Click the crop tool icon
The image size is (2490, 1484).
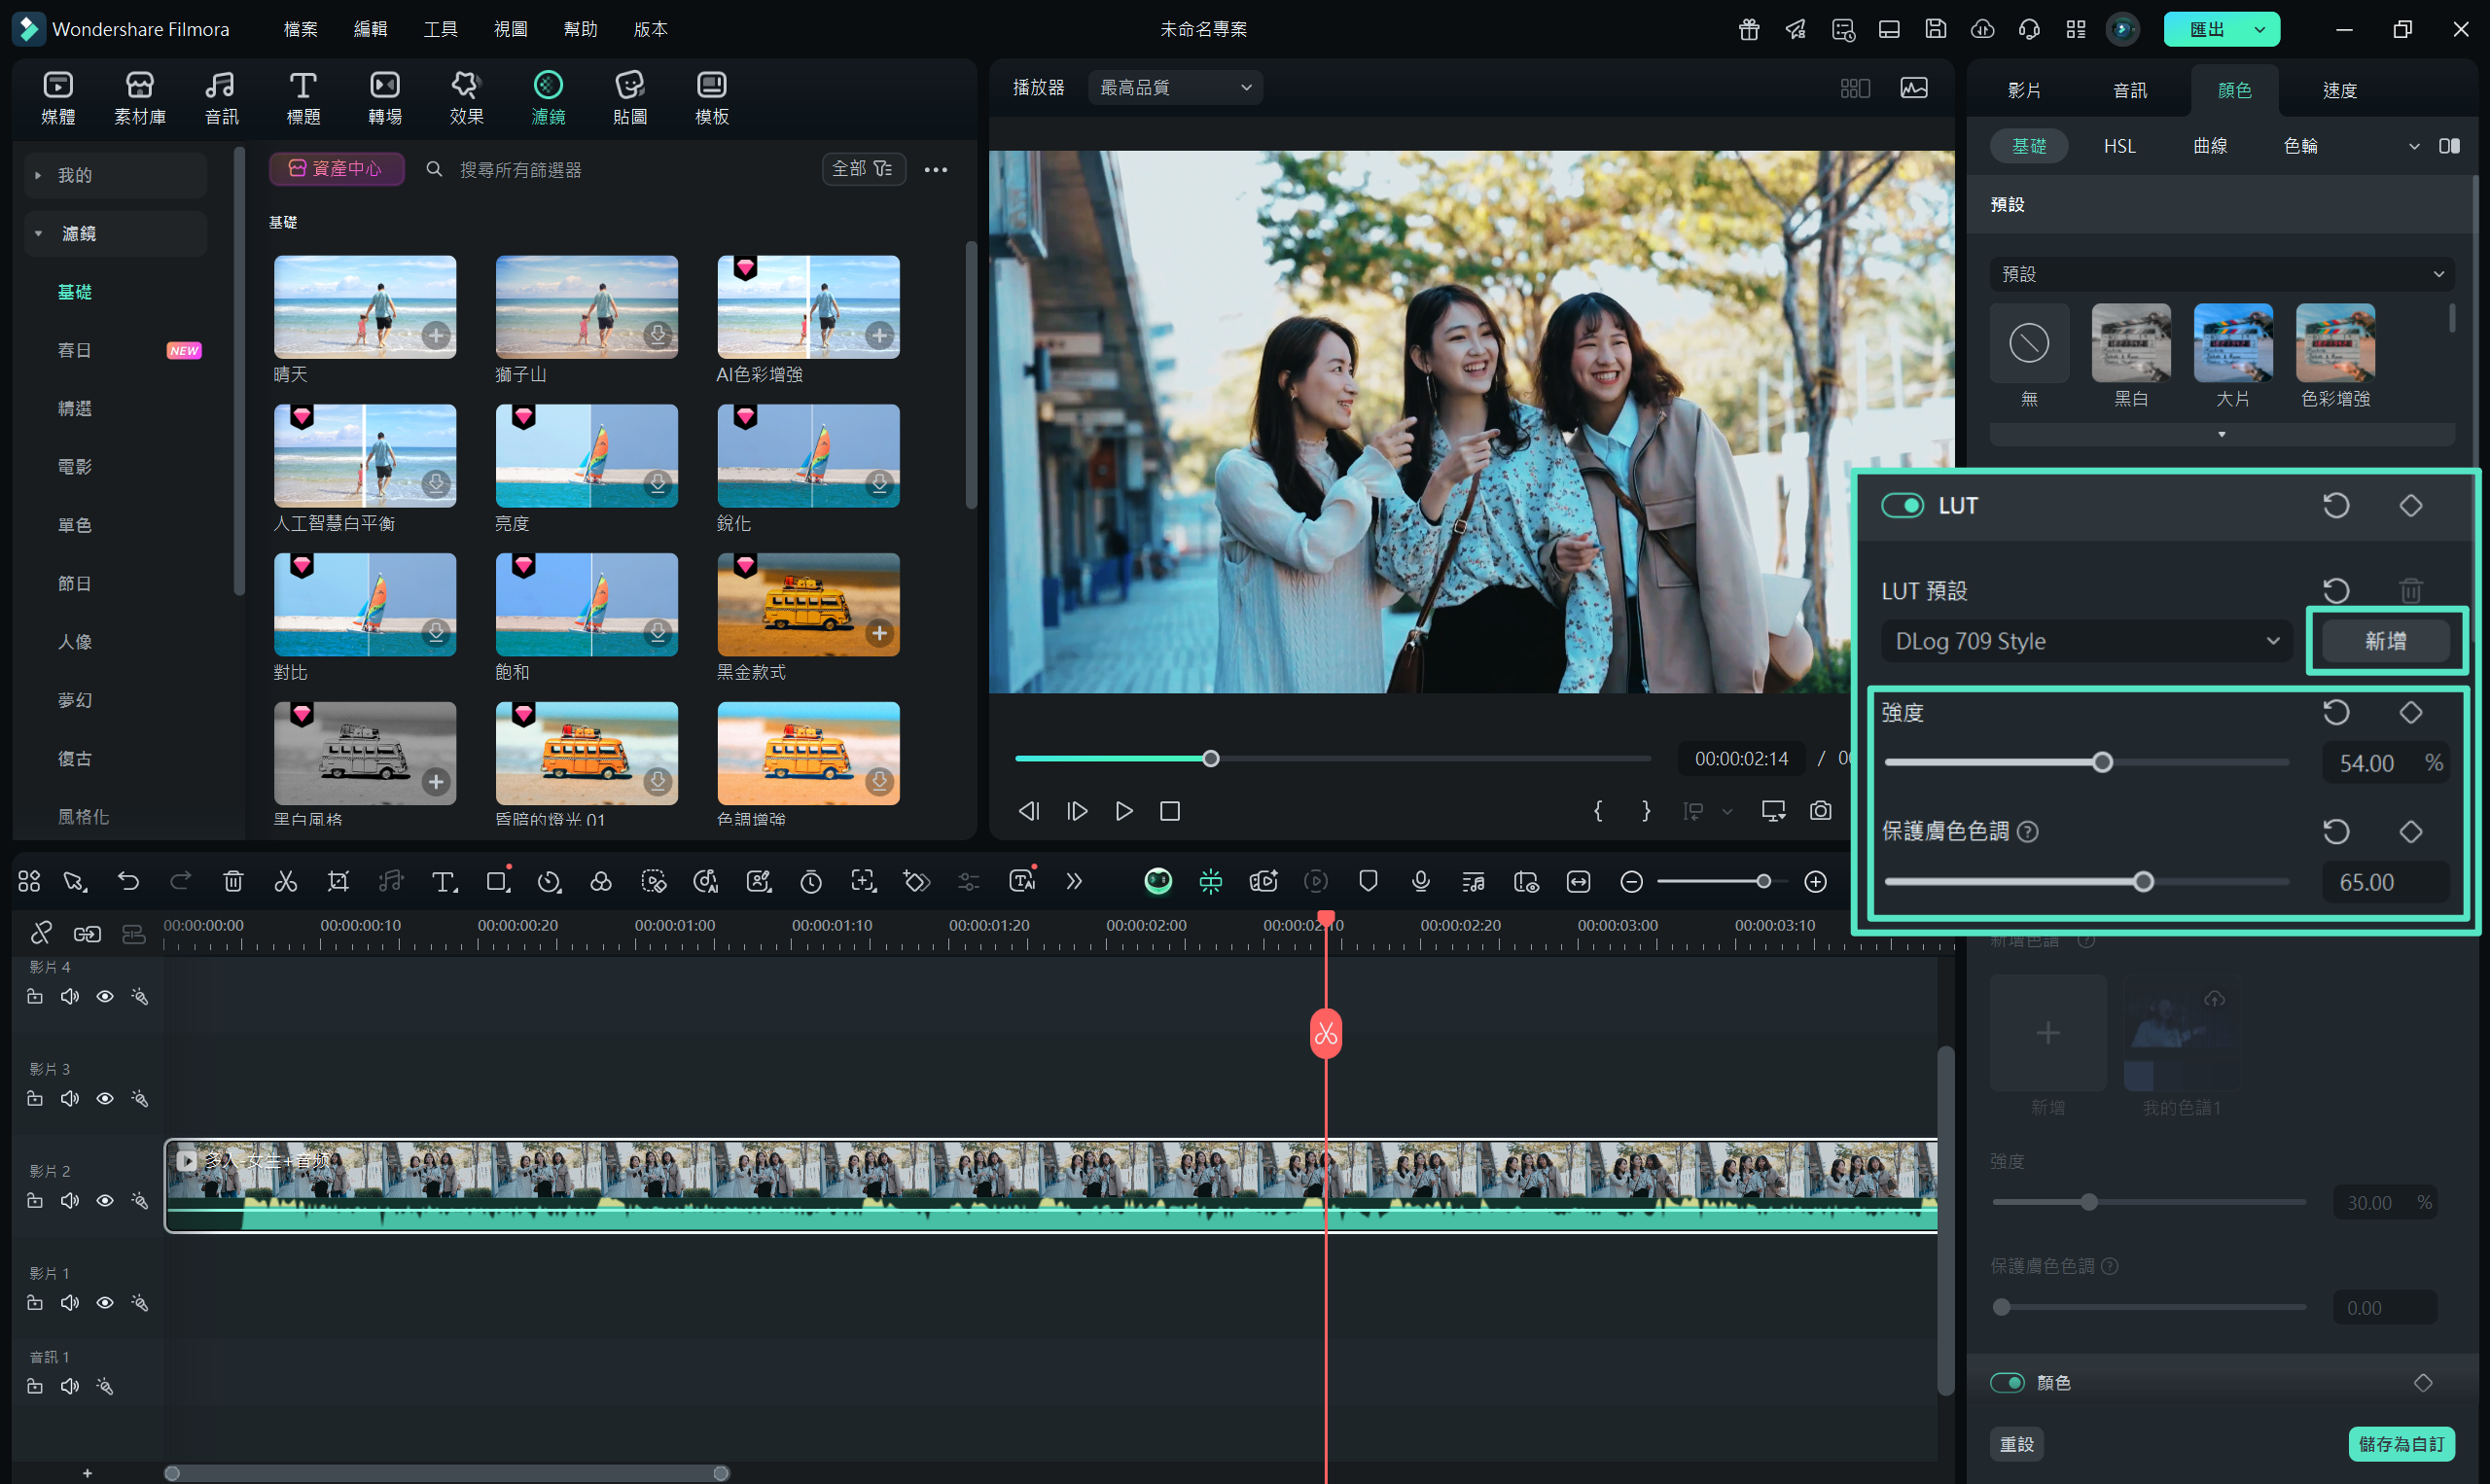pos(338,881)
